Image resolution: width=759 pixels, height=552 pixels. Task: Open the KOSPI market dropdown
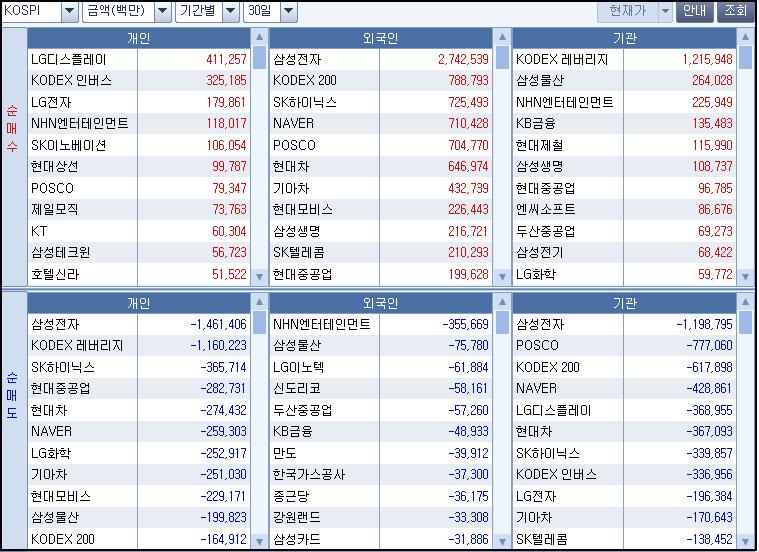[69, 12]
